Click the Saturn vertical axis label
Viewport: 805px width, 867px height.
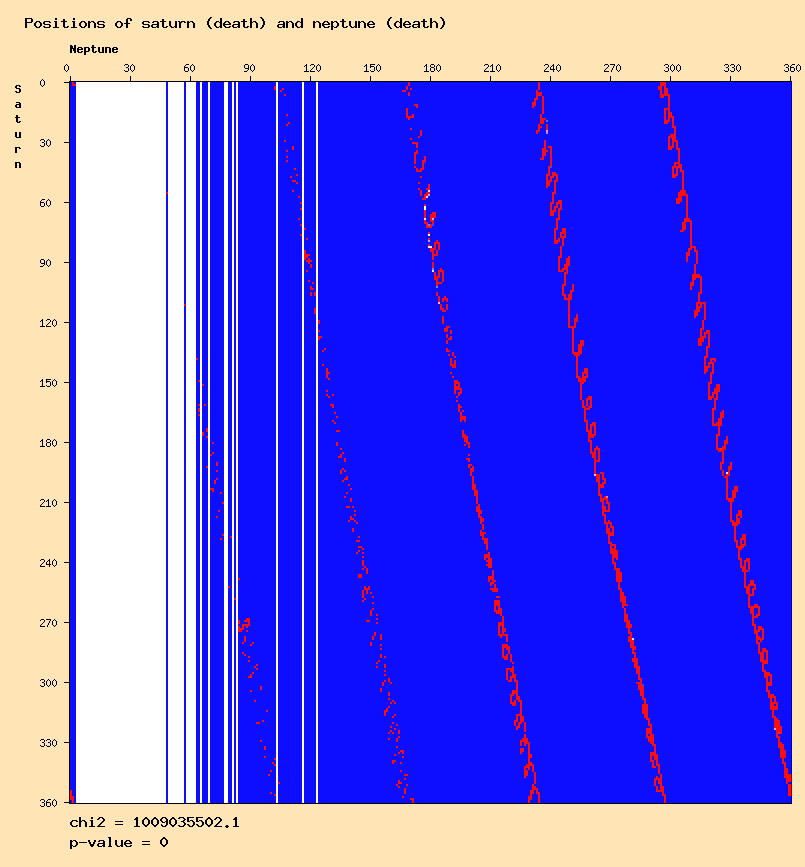pyautogui.click(x=18, y=126)
